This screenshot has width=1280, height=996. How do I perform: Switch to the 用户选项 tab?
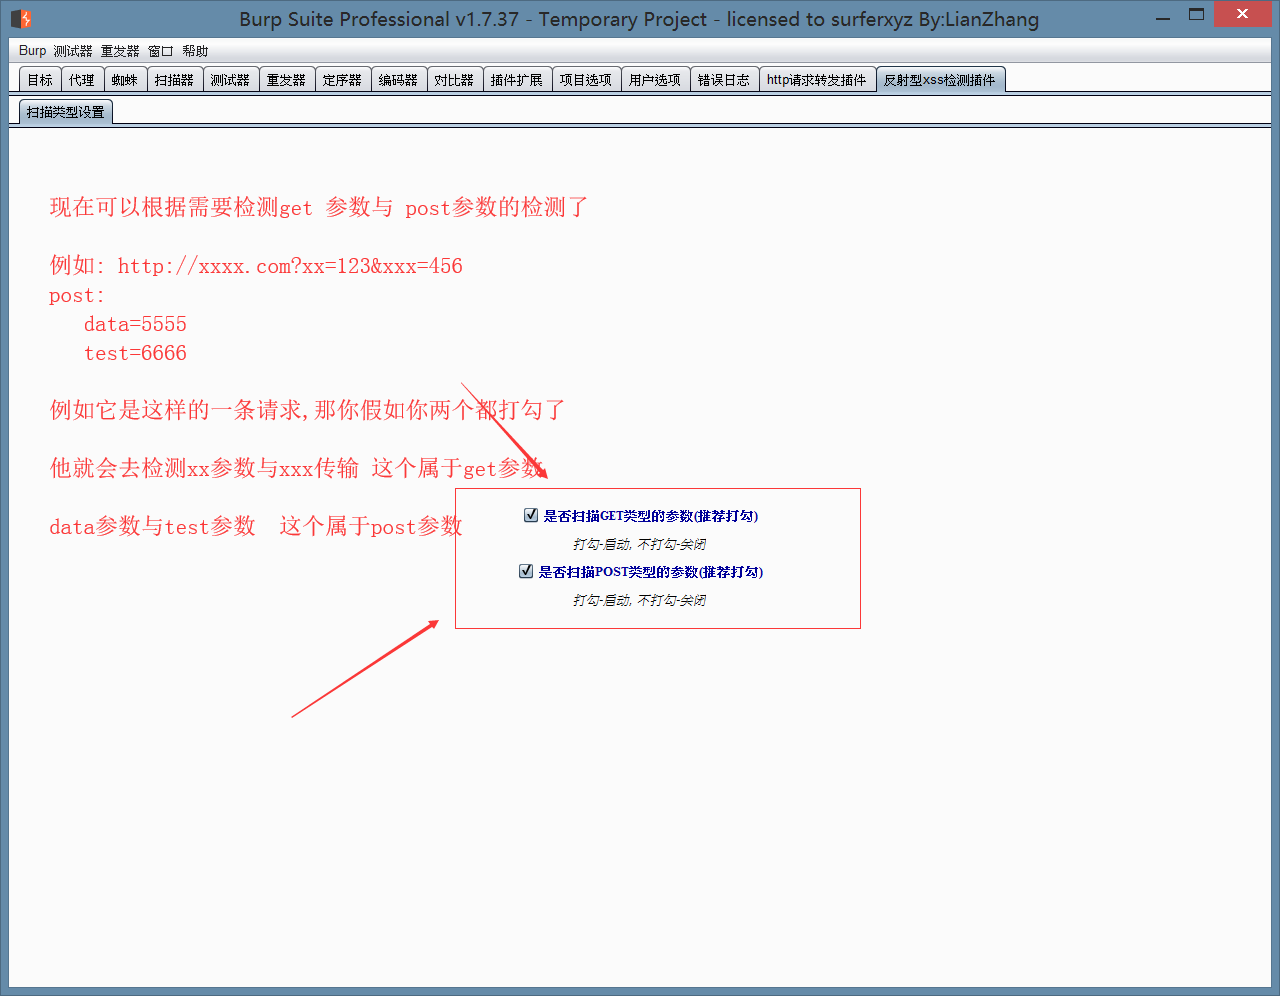click(x=655, y=80)
